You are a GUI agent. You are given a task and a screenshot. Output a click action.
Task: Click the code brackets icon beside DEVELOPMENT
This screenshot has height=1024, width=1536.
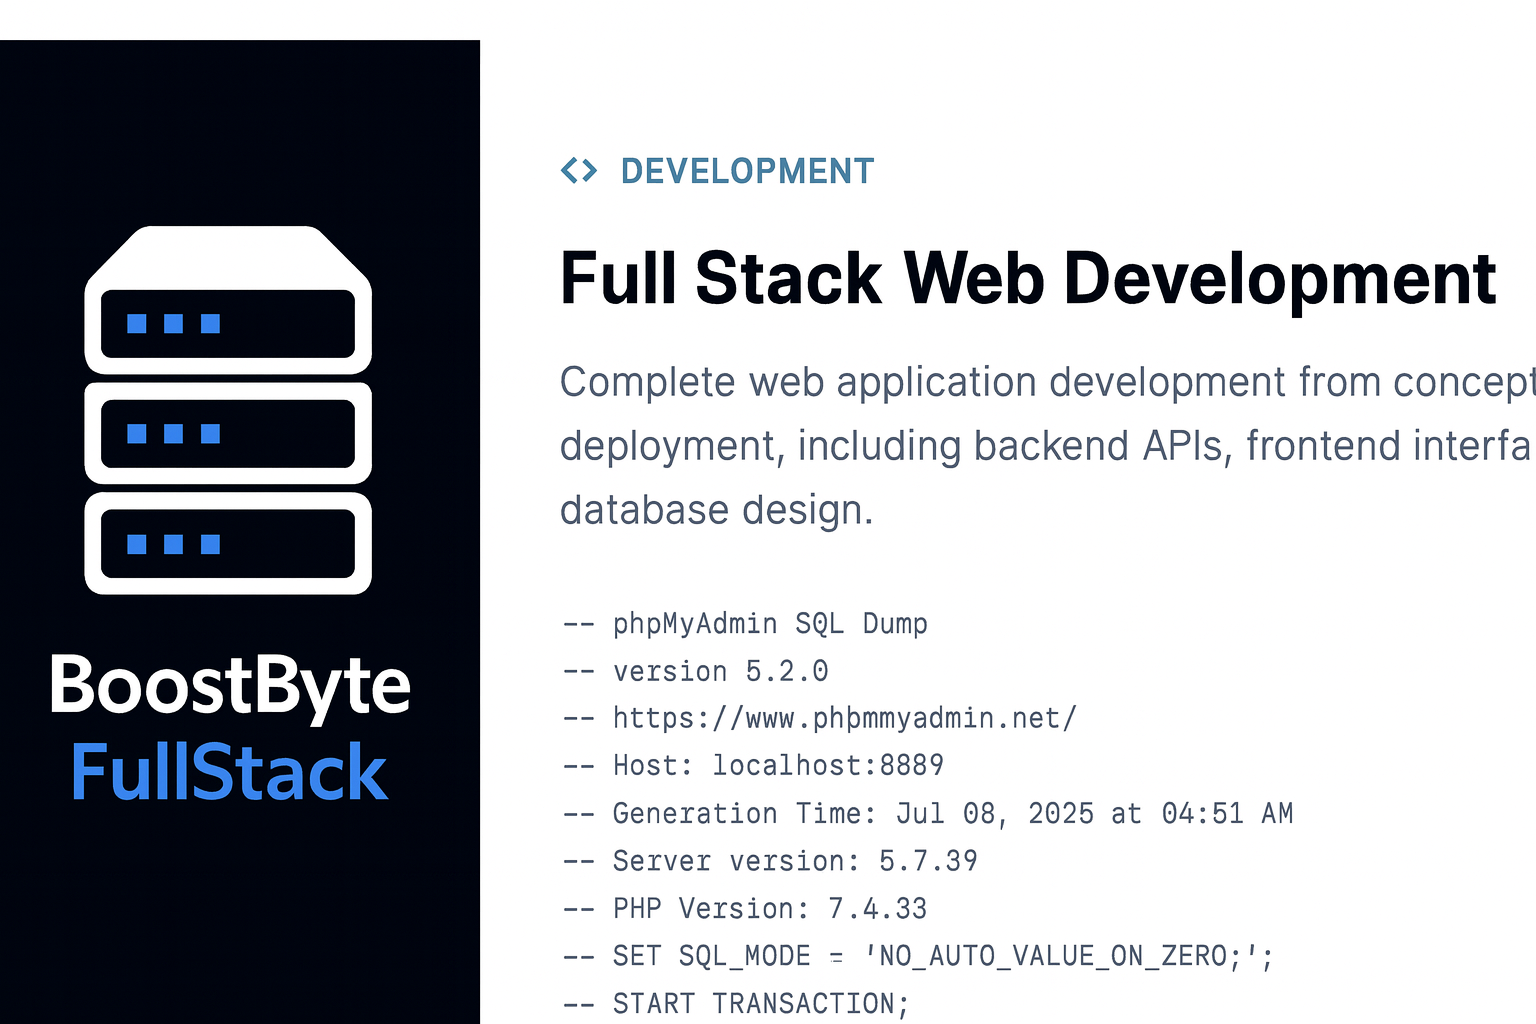579,171
